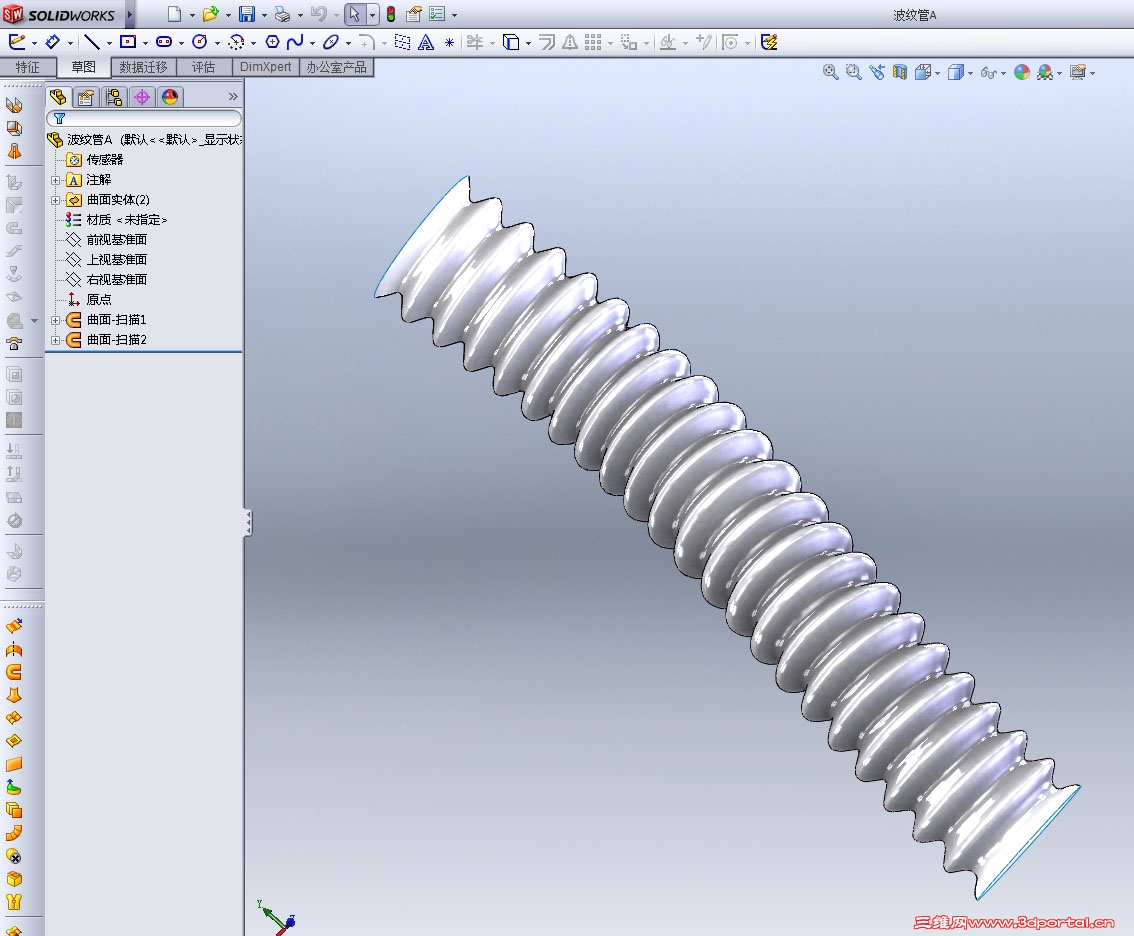The height and width of the screenshot is (936, 1134).
Task: Click the Previous View icon
Action: pos(877,72)
